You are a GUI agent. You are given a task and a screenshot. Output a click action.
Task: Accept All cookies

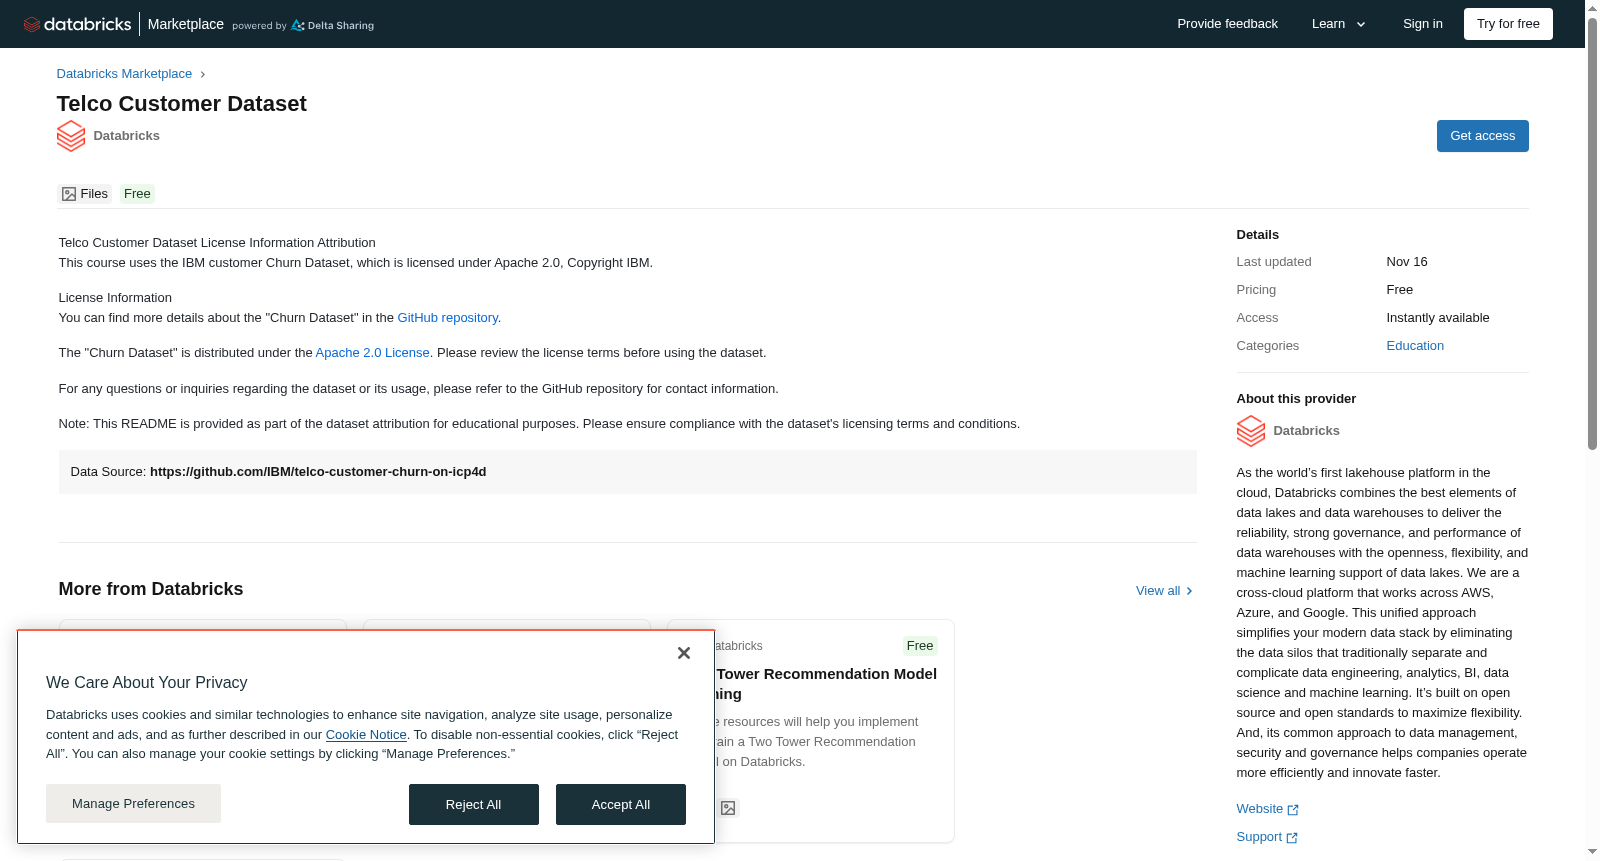(x=621, y=805)
